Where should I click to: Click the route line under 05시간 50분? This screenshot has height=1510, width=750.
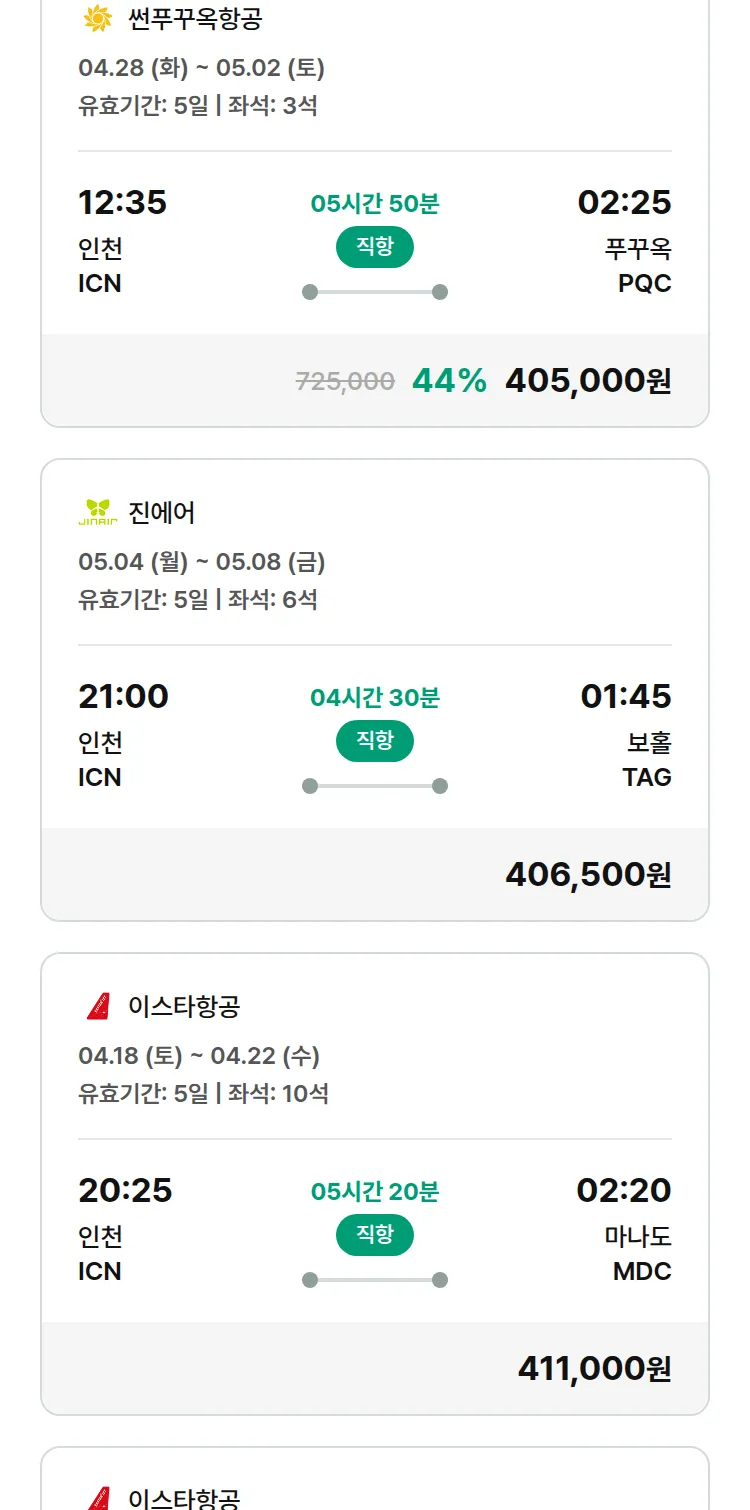375,292
